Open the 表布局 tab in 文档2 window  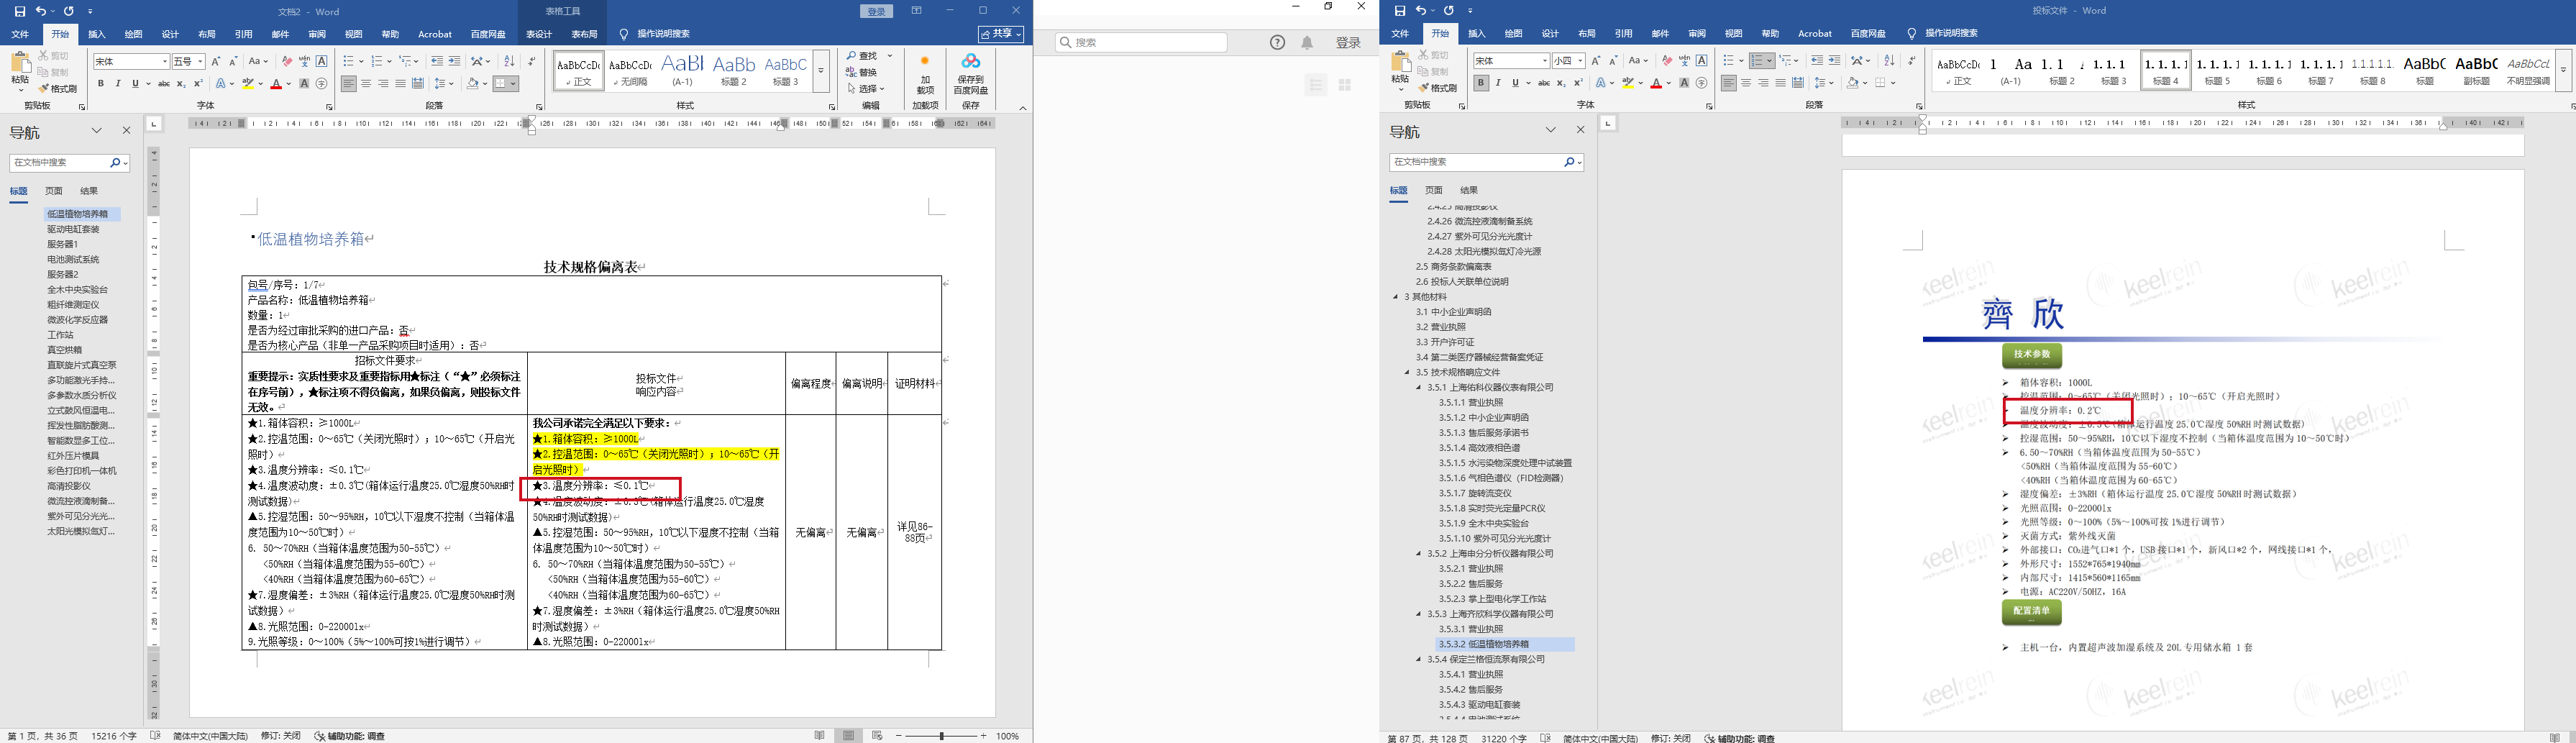coord(584,35)
